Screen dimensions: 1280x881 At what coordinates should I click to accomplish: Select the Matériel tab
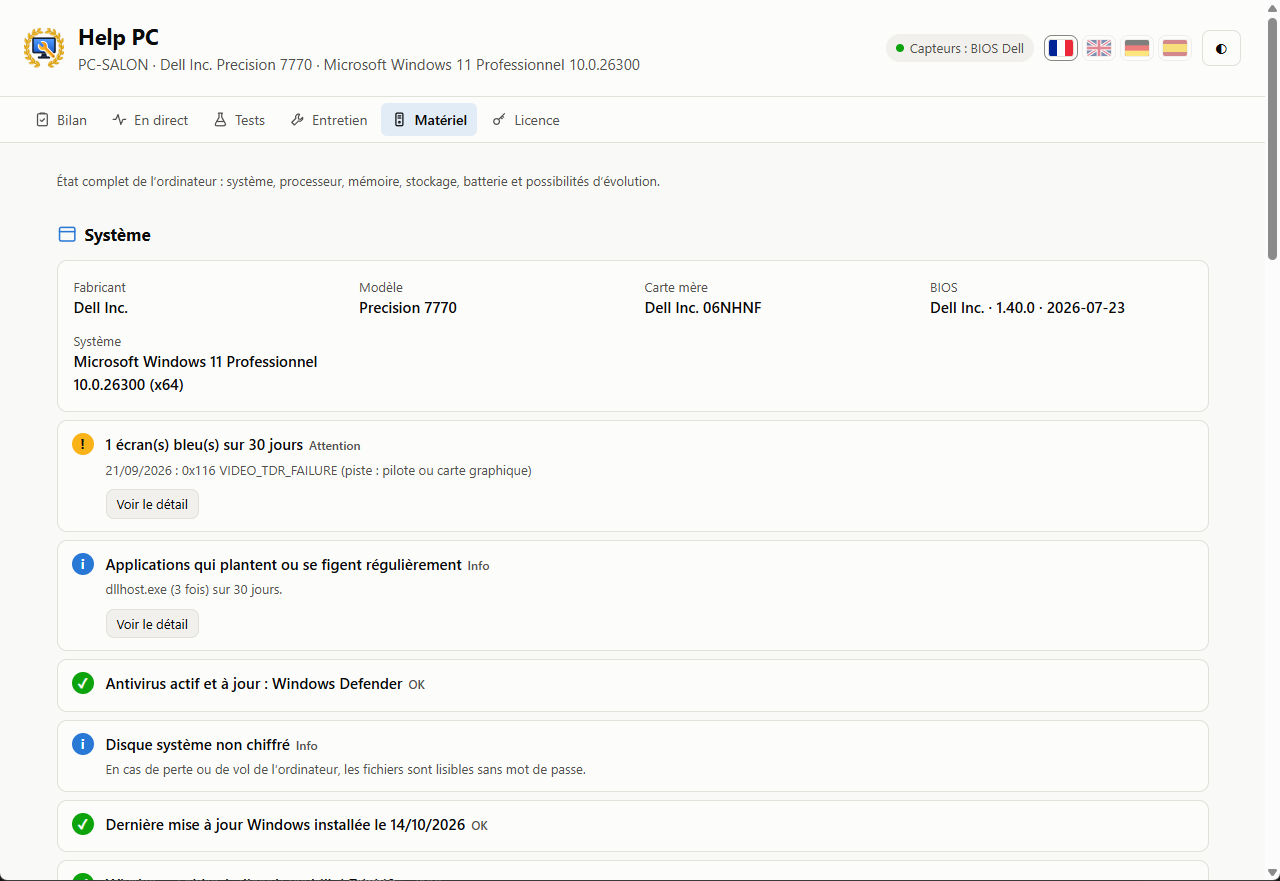pos(429,120)
